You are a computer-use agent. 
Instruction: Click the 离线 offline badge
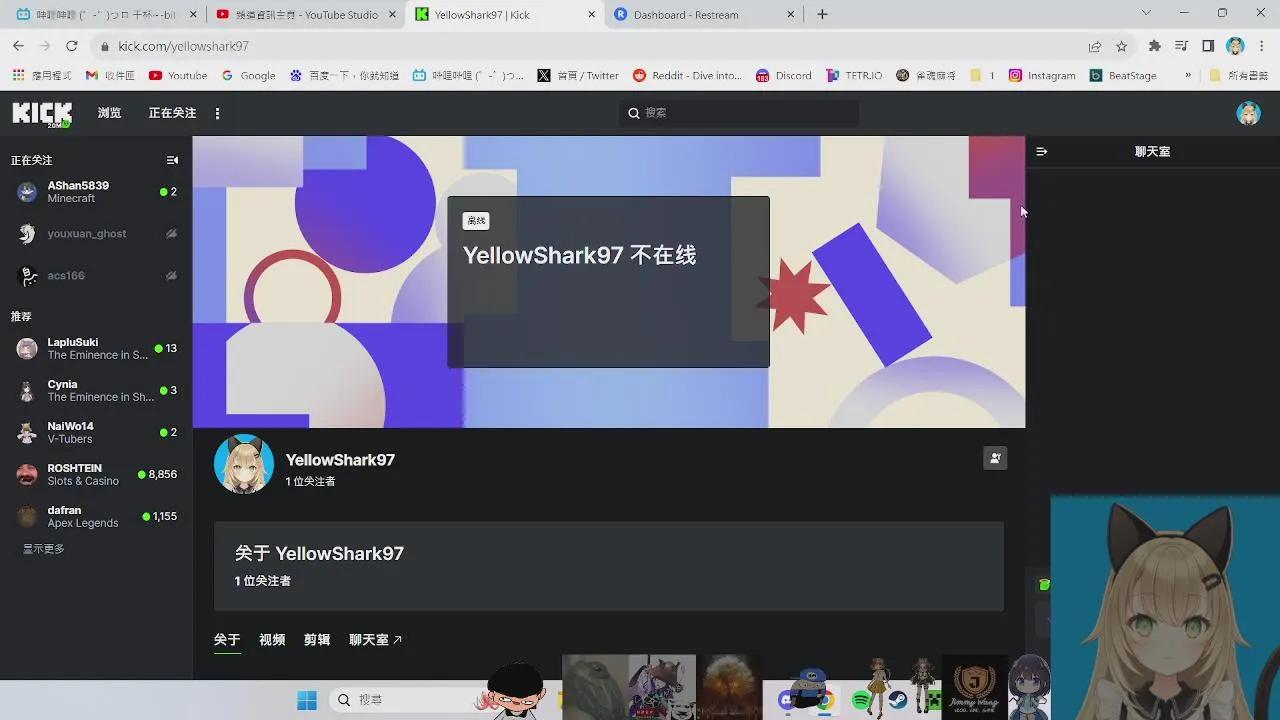pos(476,221)
